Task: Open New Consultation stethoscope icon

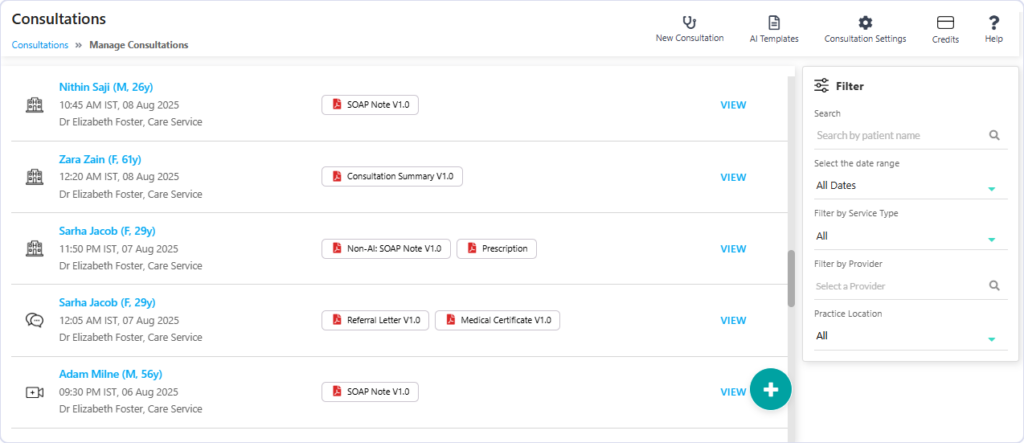Action: click(690, 22)
